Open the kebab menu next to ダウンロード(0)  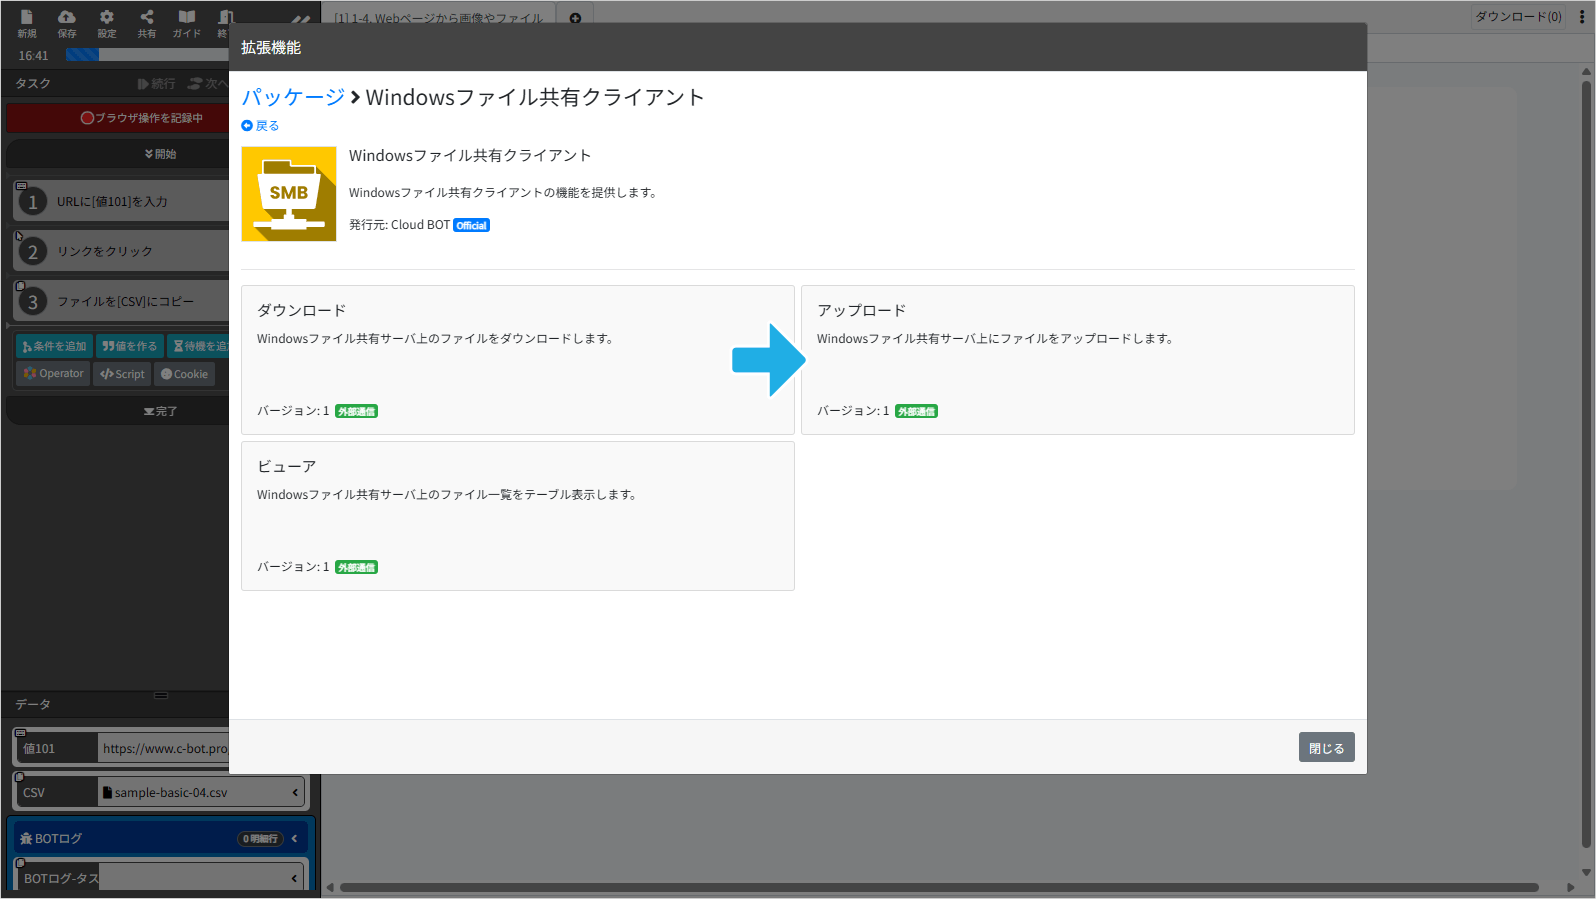click(x=1582, y=17)
